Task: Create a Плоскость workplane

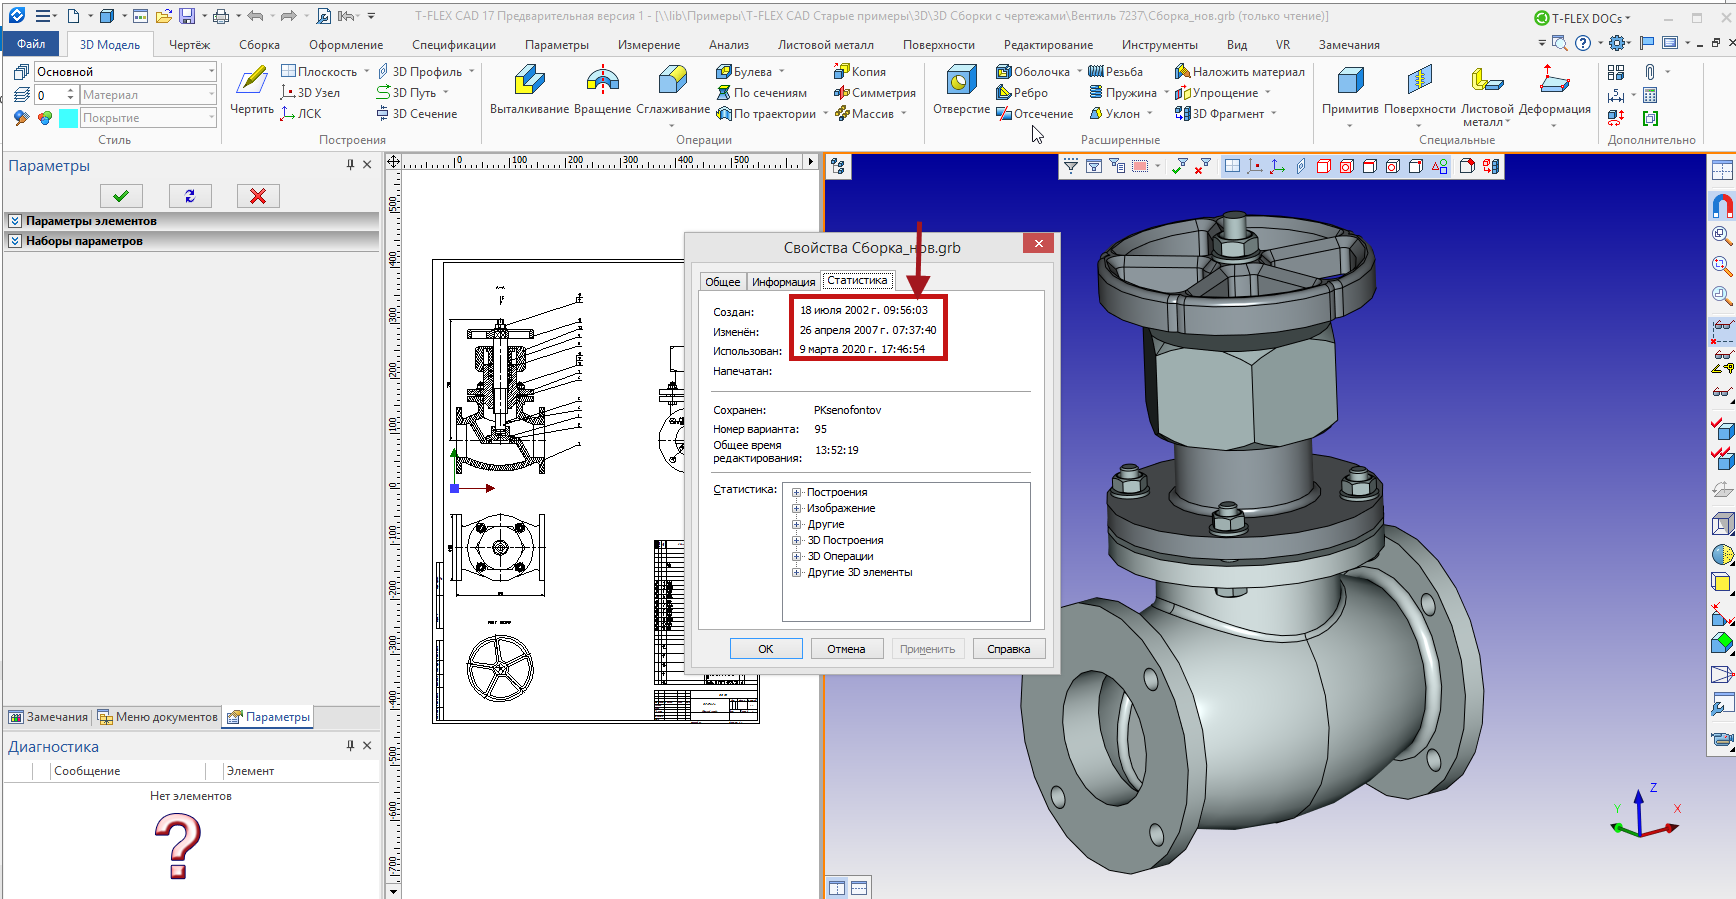Action: [319, 72]
